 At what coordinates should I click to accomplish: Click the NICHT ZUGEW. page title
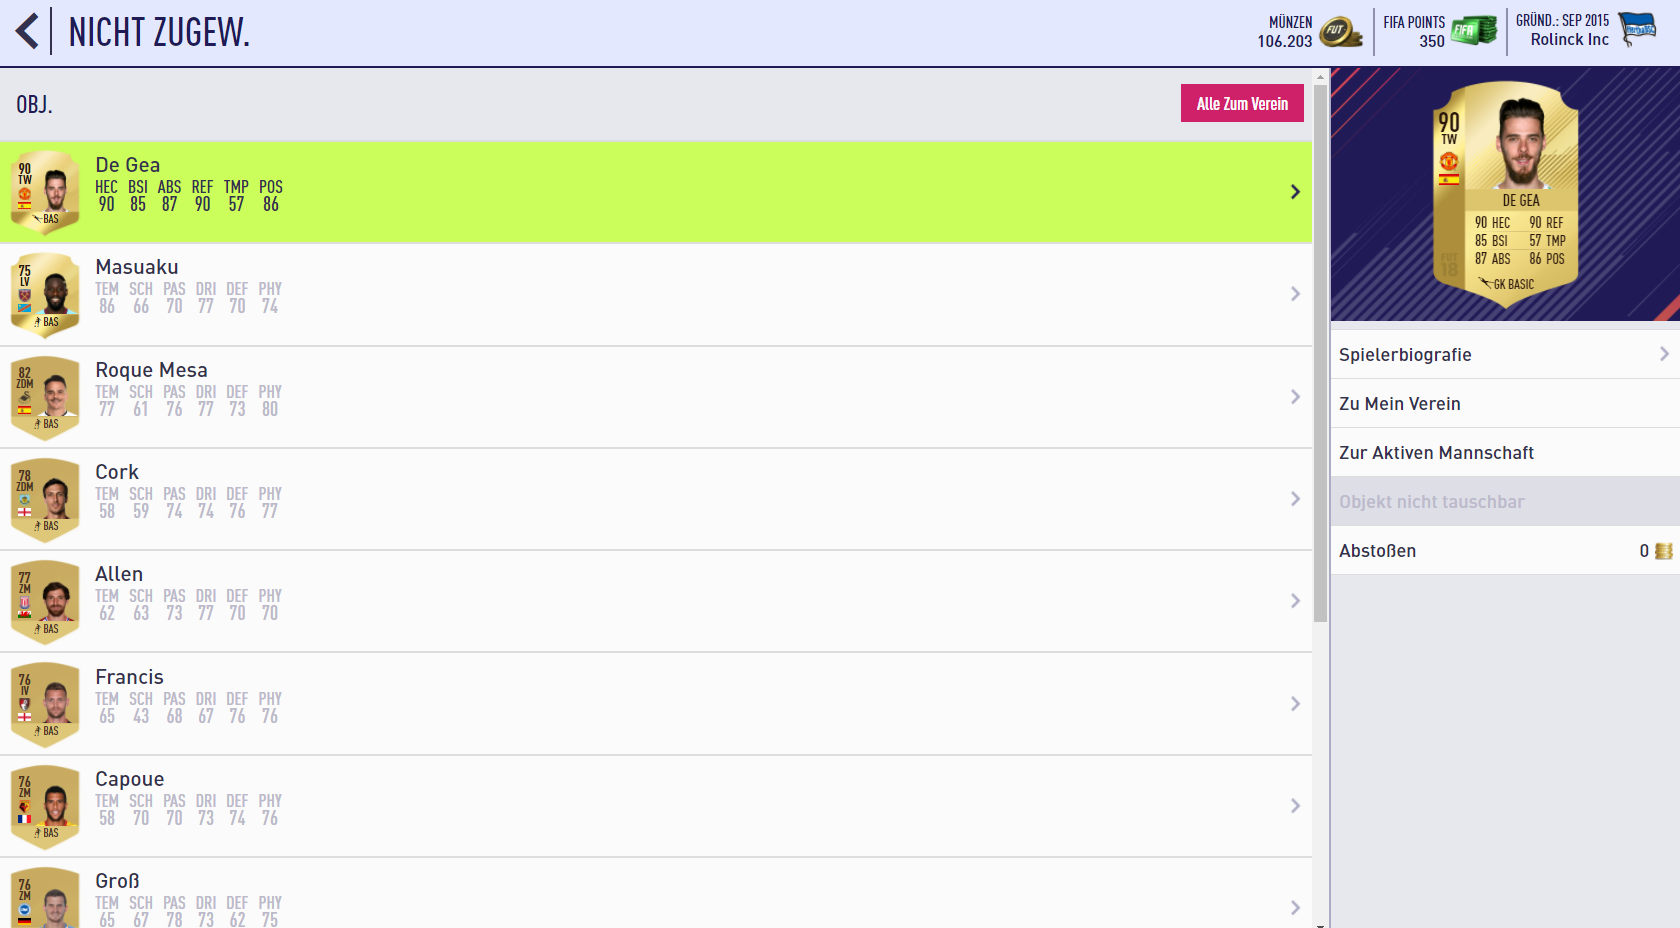(x=159, y=32)
